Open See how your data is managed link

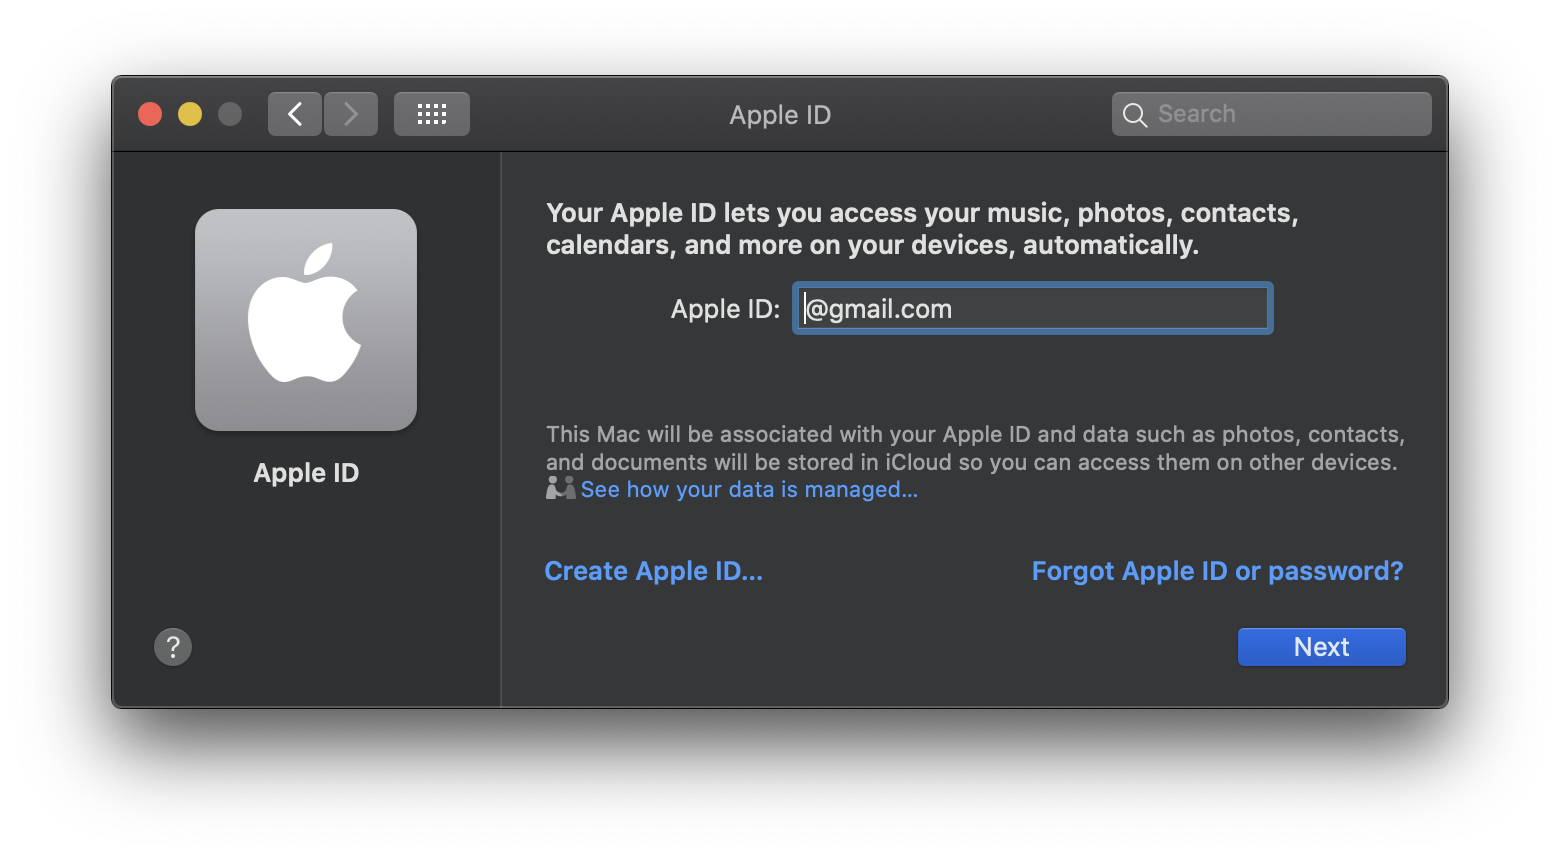749,490
